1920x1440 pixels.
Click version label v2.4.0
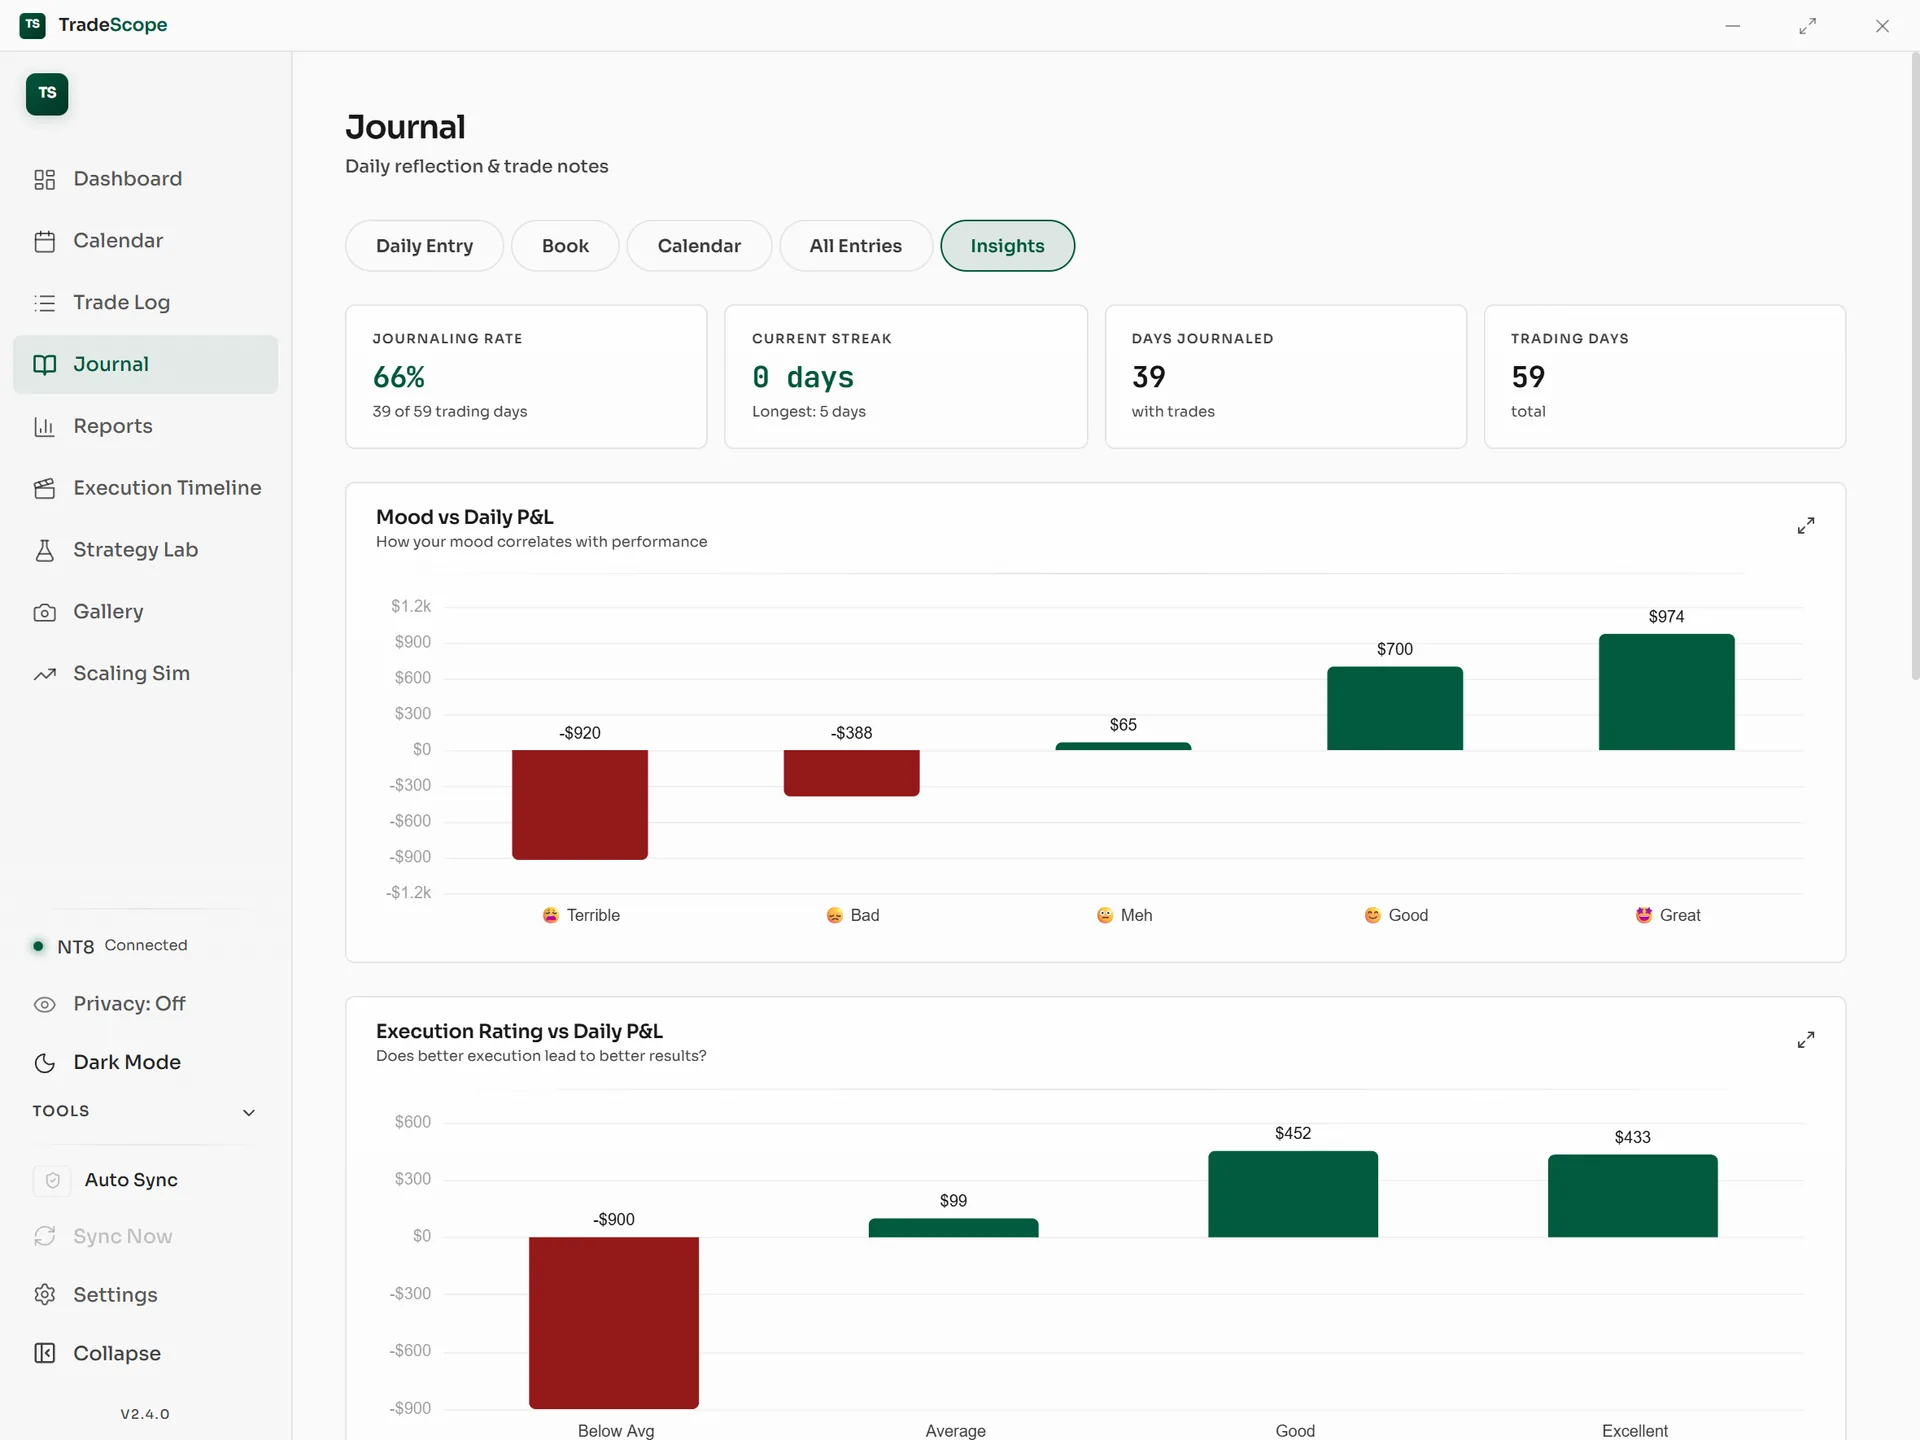[x=145, y=1414]
